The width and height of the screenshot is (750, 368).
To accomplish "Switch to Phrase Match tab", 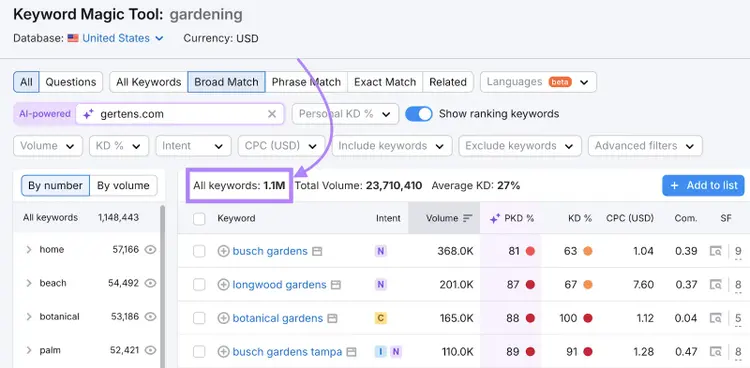I will (306, 82).
